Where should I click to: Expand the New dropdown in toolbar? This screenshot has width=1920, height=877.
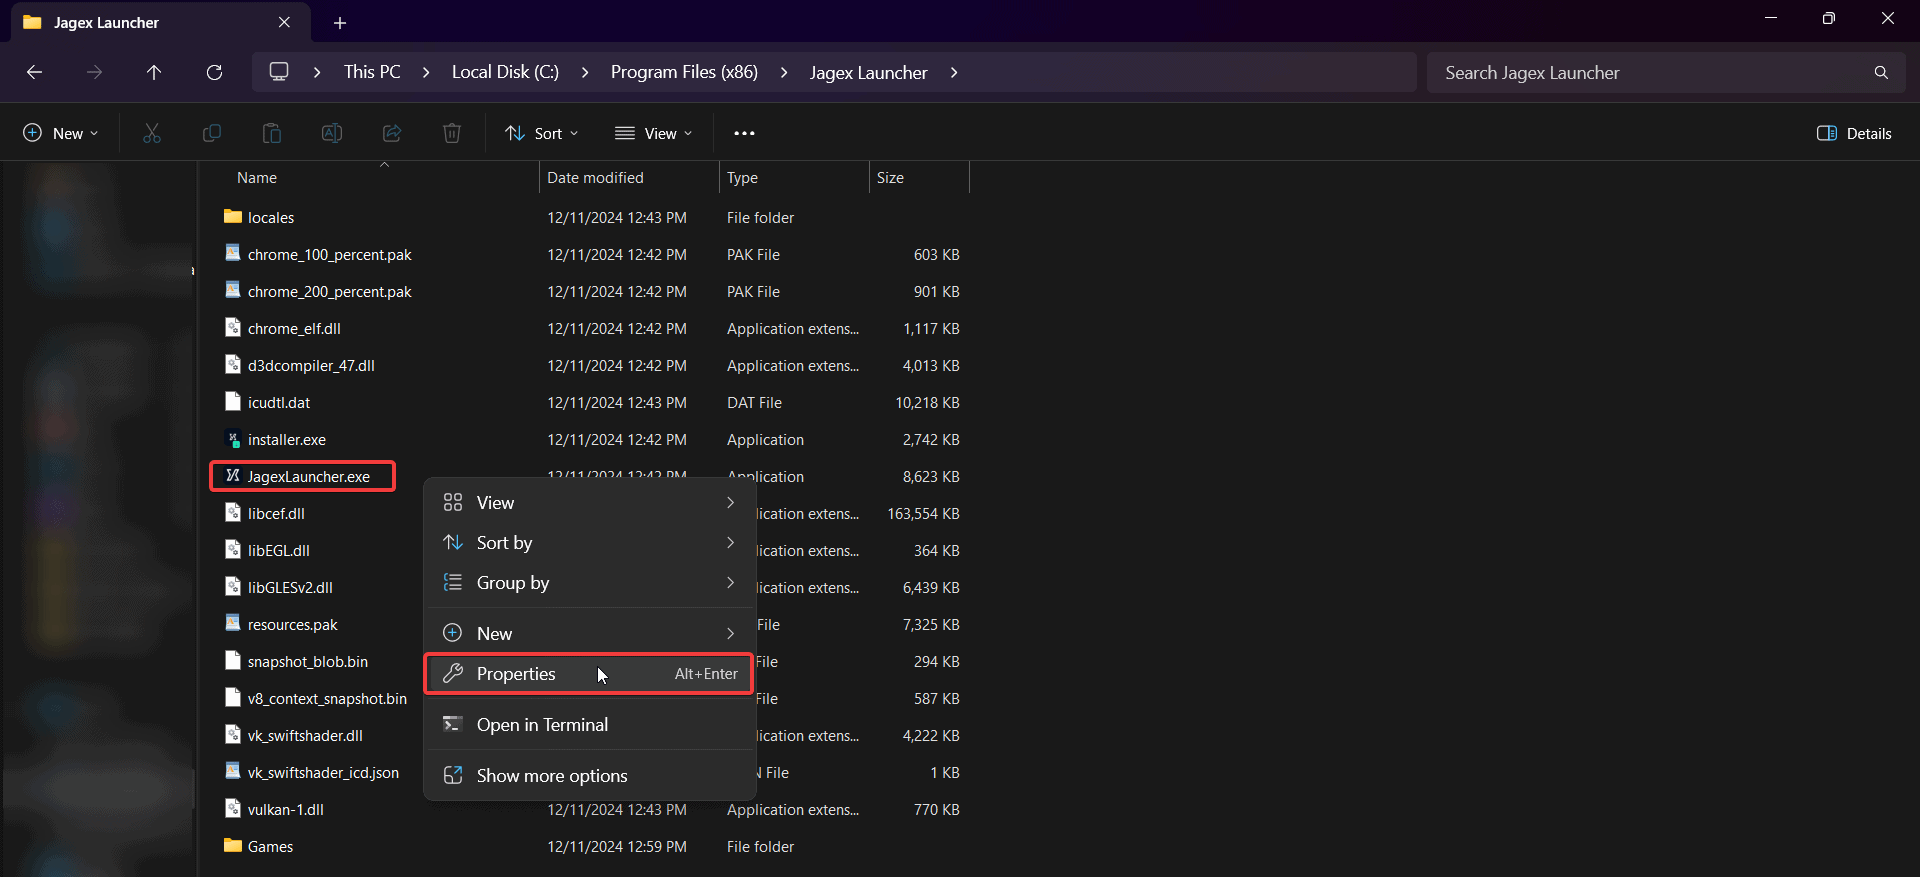tap(61, 133)
